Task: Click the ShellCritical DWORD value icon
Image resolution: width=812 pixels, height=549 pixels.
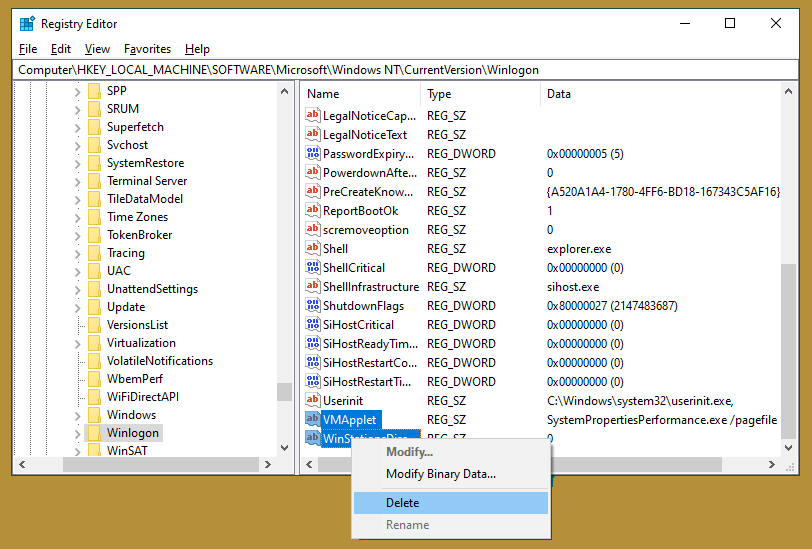Action: pos(312,267)
